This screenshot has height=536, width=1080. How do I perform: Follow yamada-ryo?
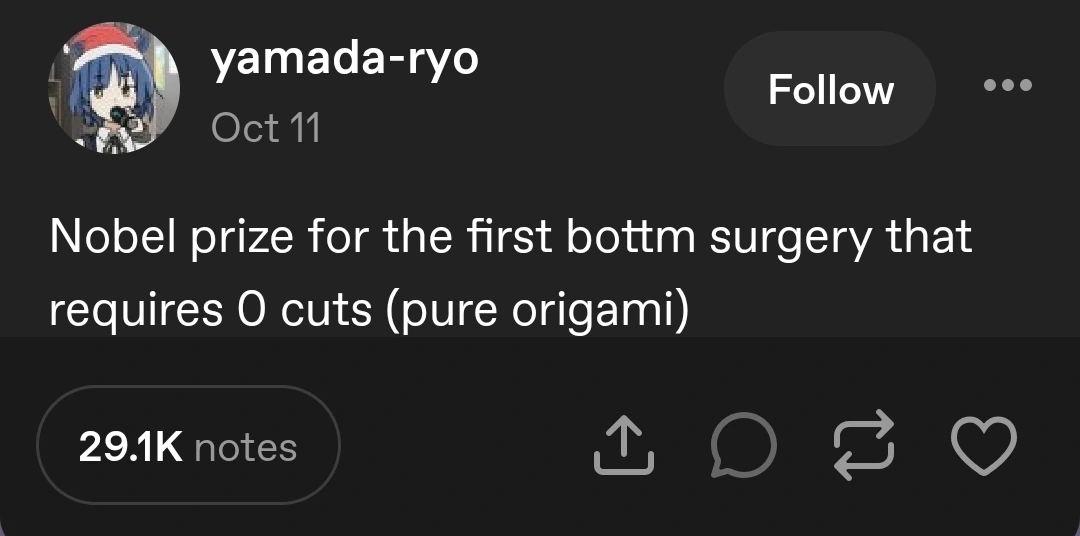tap(830, 90)
